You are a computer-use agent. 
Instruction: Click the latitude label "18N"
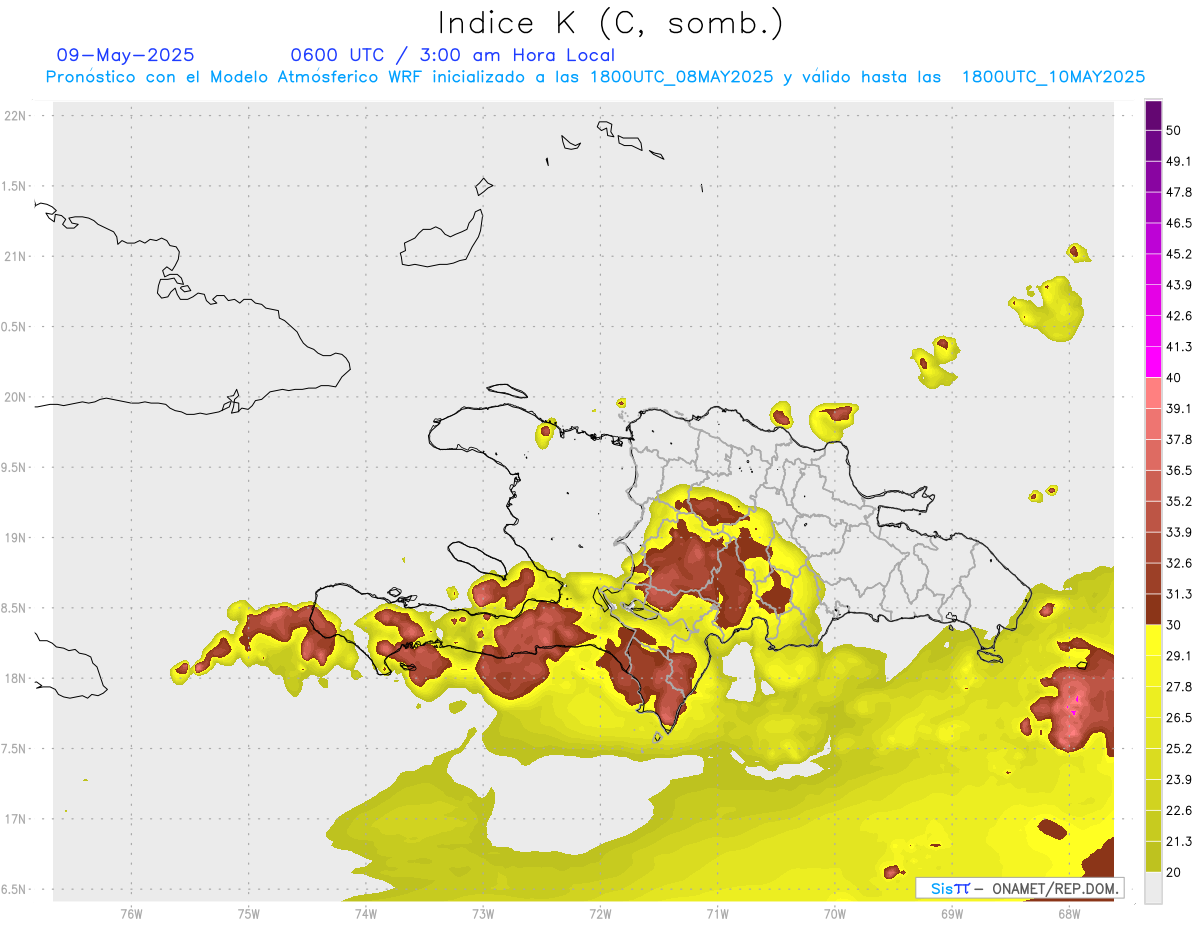[x=15, y=678]
